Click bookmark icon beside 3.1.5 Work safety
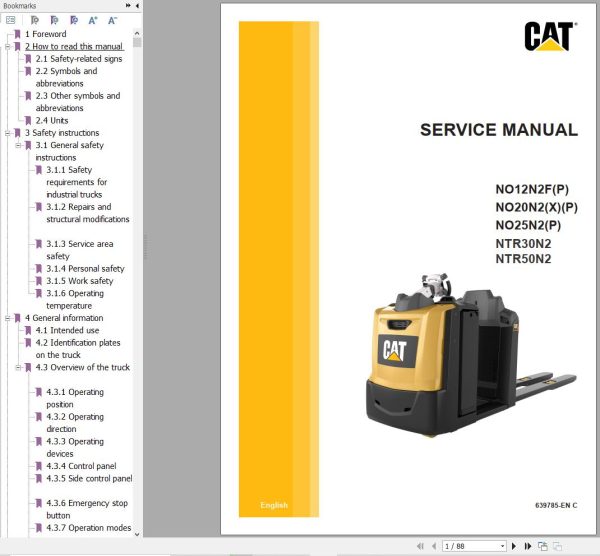 click(x=39, y=281)
